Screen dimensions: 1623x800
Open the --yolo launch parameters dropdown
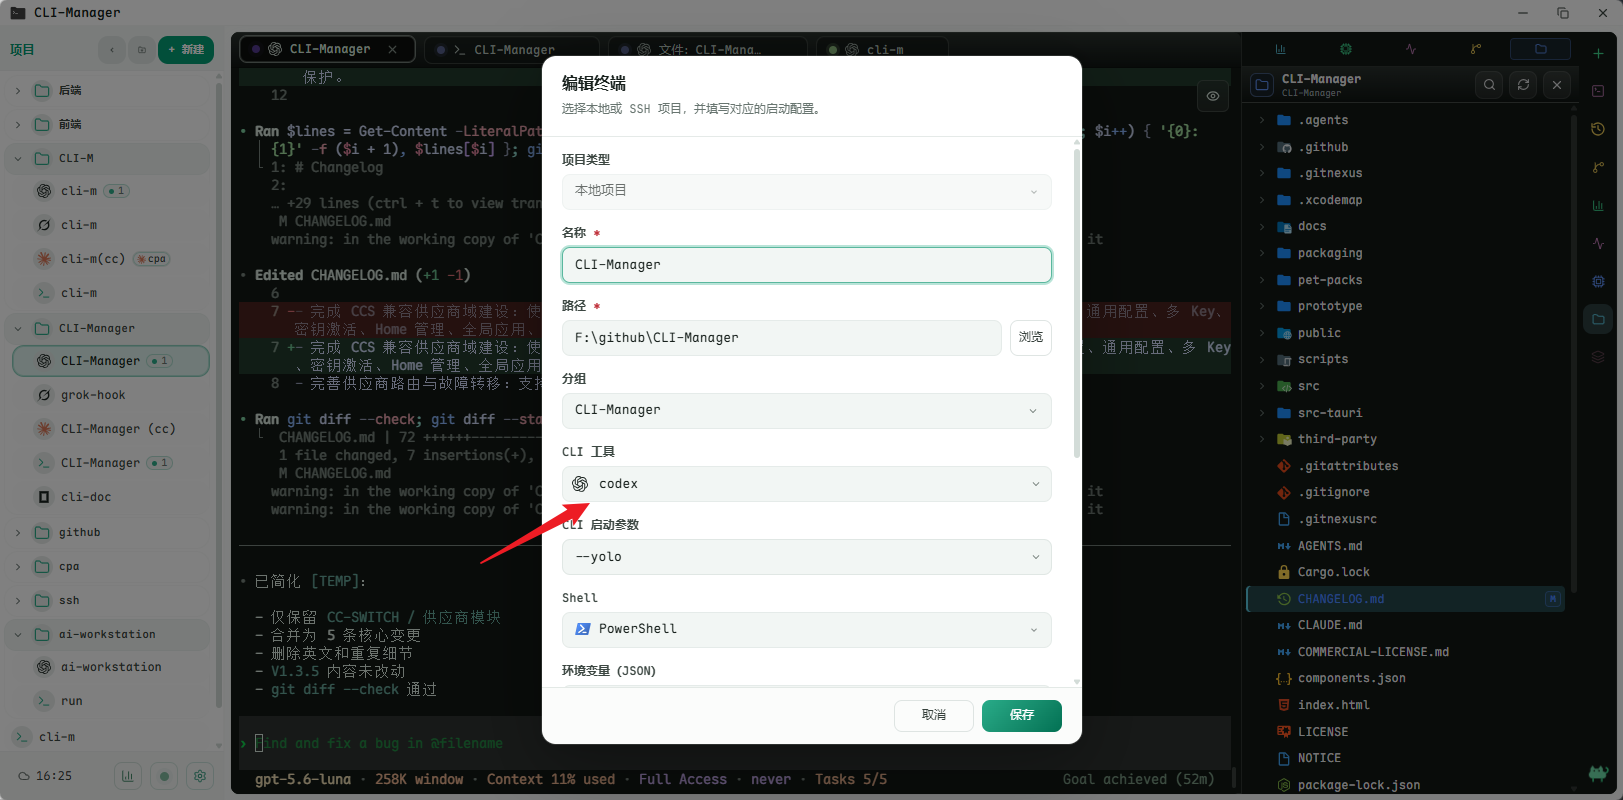806,557
